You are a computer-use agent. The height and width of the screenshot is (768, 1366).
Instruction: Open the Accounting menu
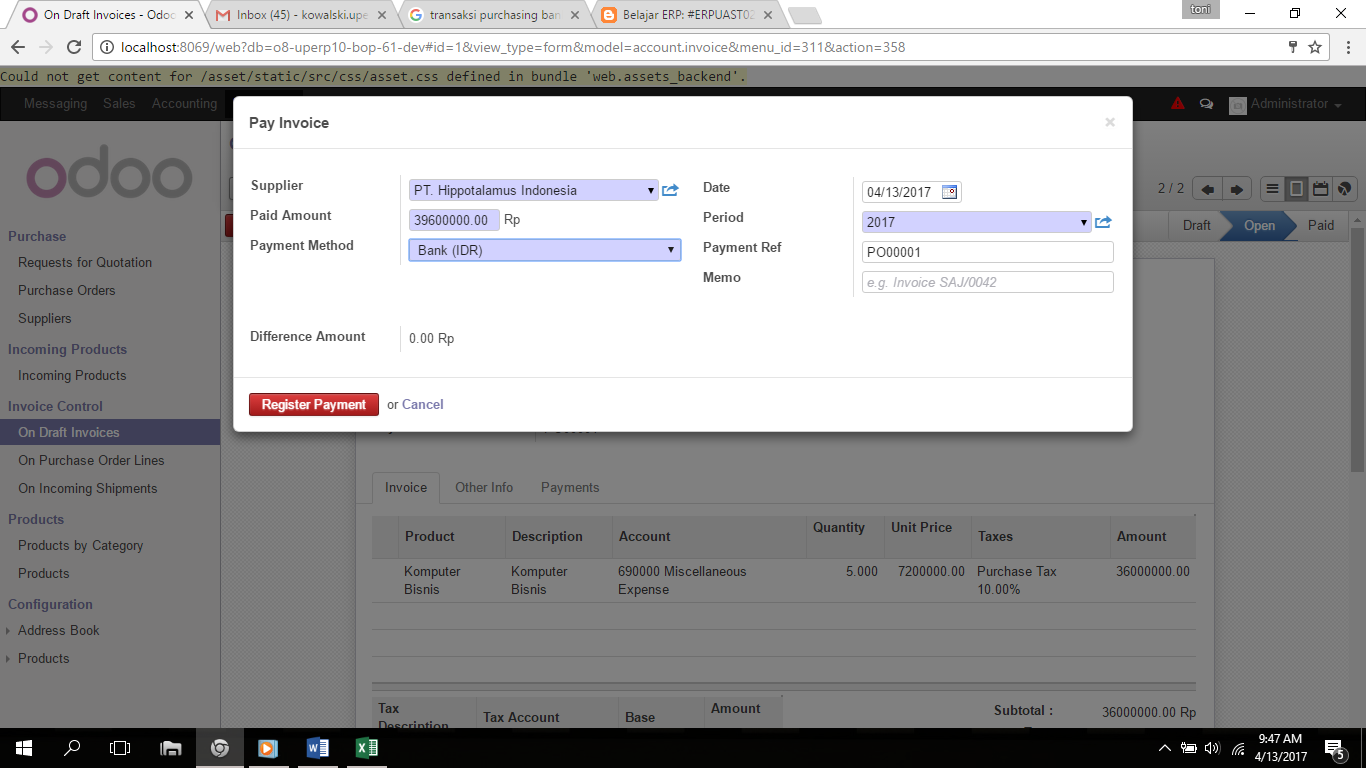[184, 102]
